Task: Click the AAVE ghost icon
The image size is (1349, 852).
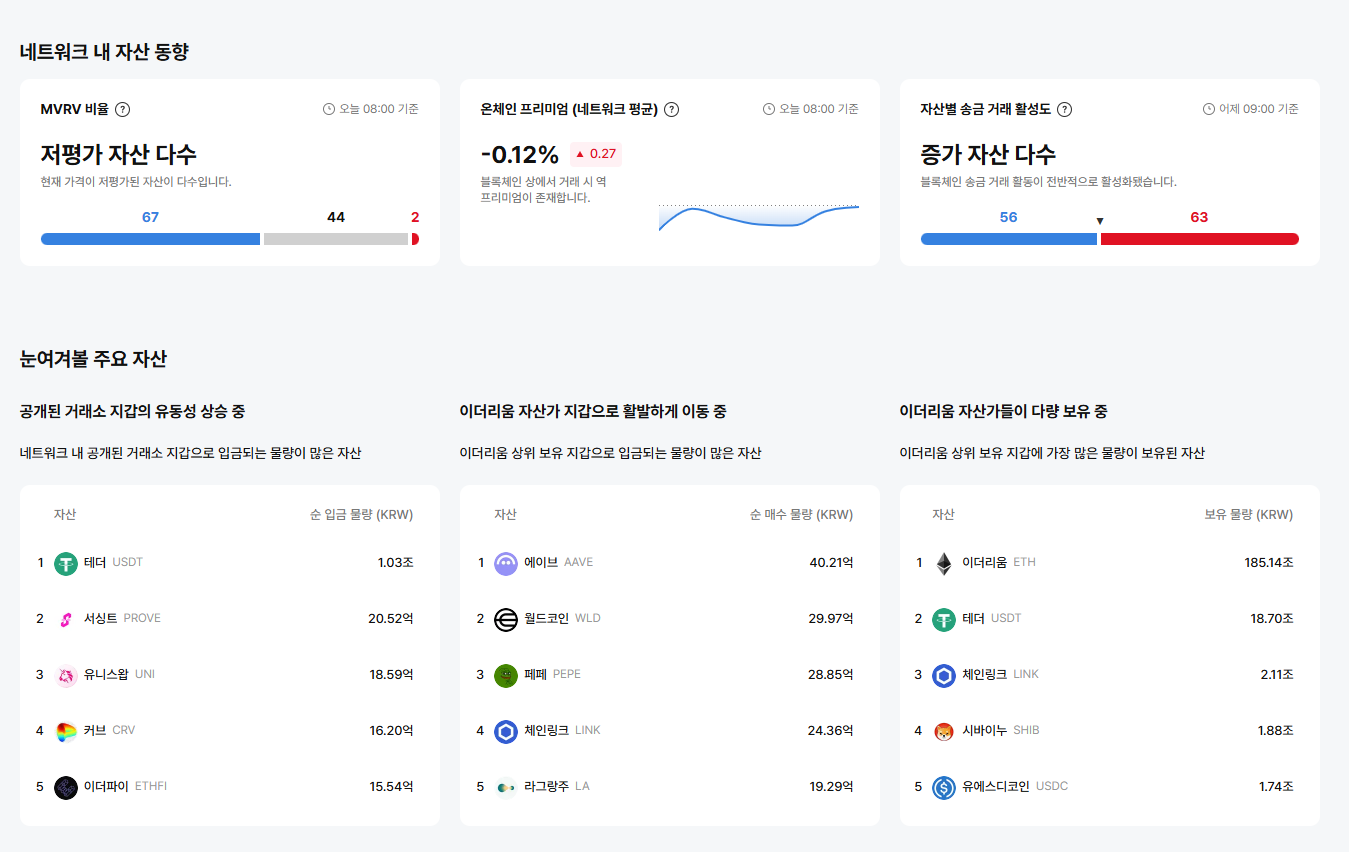Action: point(505,562)
